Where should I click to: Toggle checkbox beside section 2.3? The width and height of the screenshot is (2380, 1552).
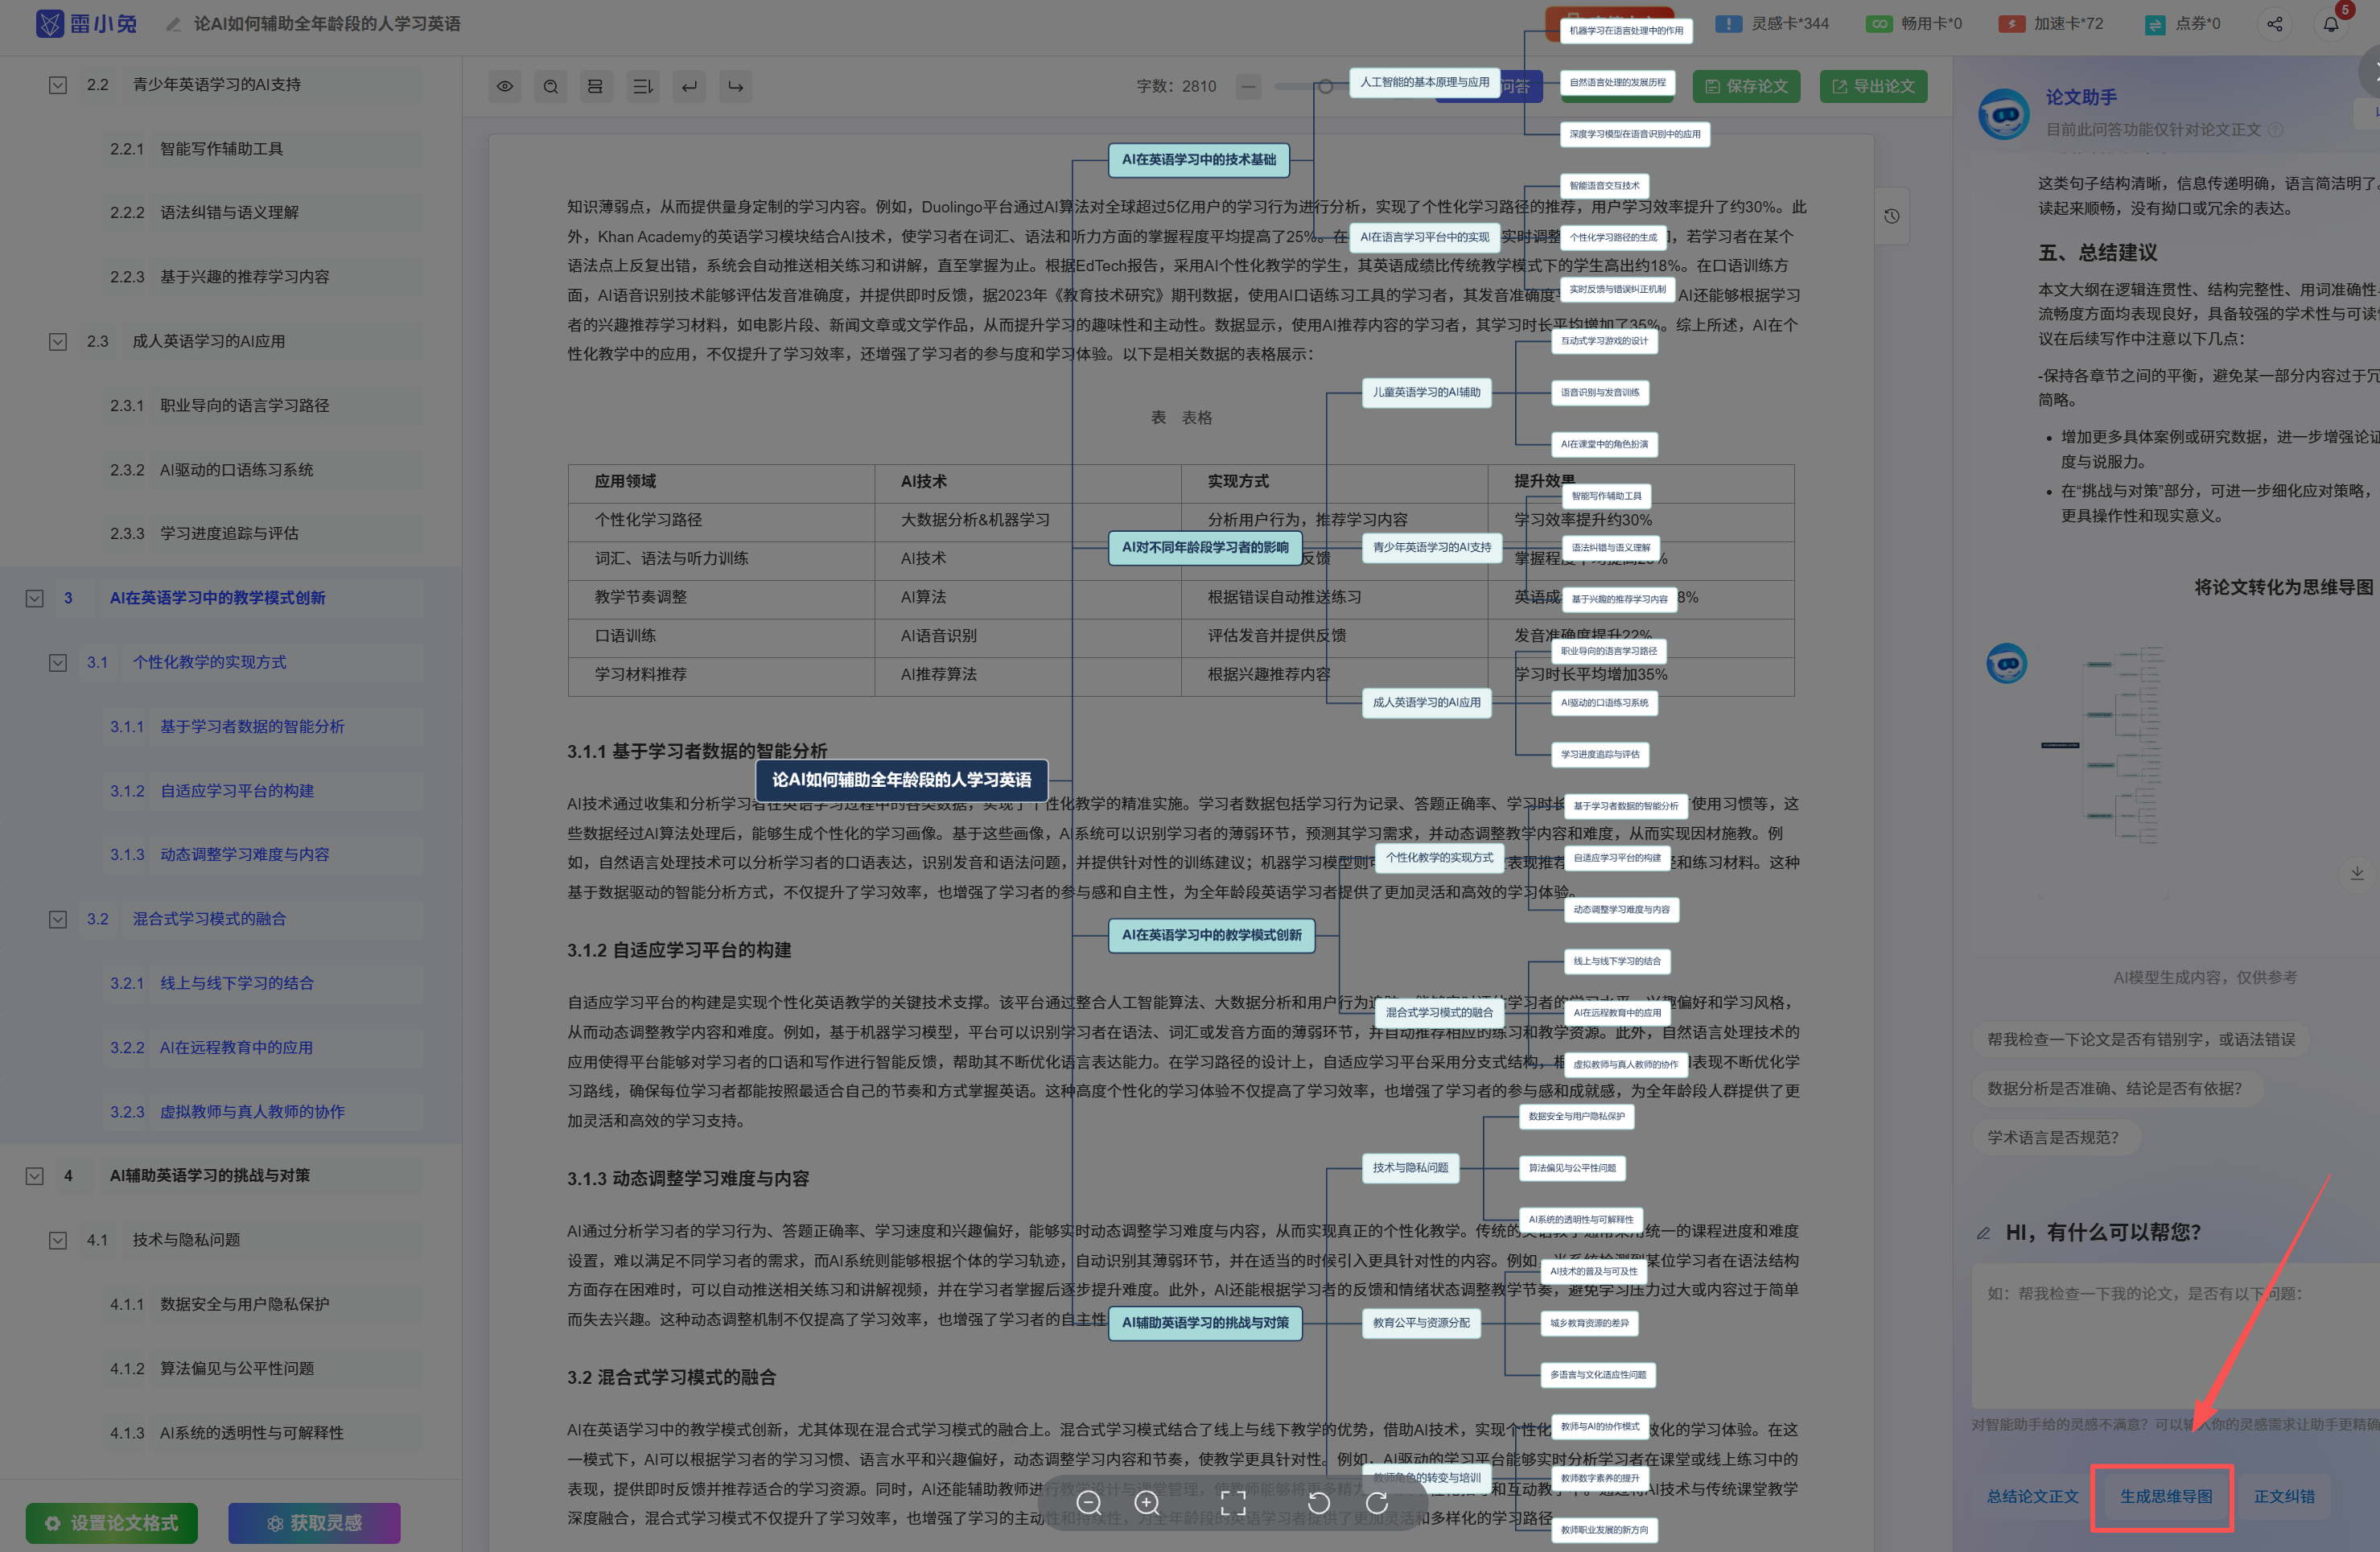pyautogui.click(x=58, y=342)
